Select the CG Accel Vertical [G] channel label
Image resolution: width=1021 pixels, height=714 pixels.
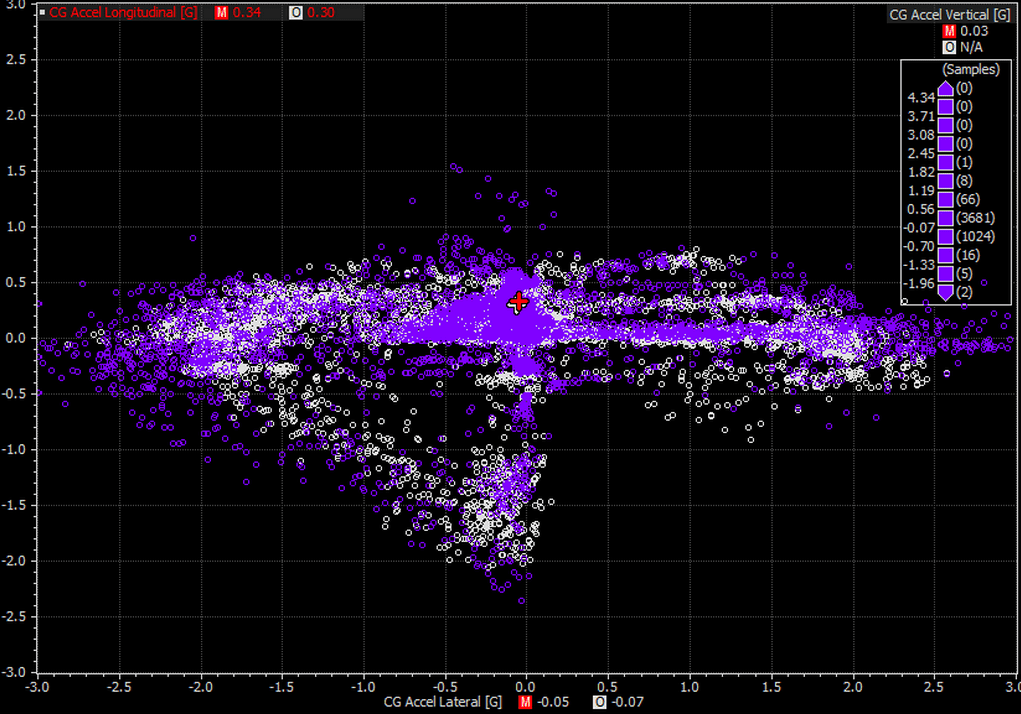pos(949,14)
